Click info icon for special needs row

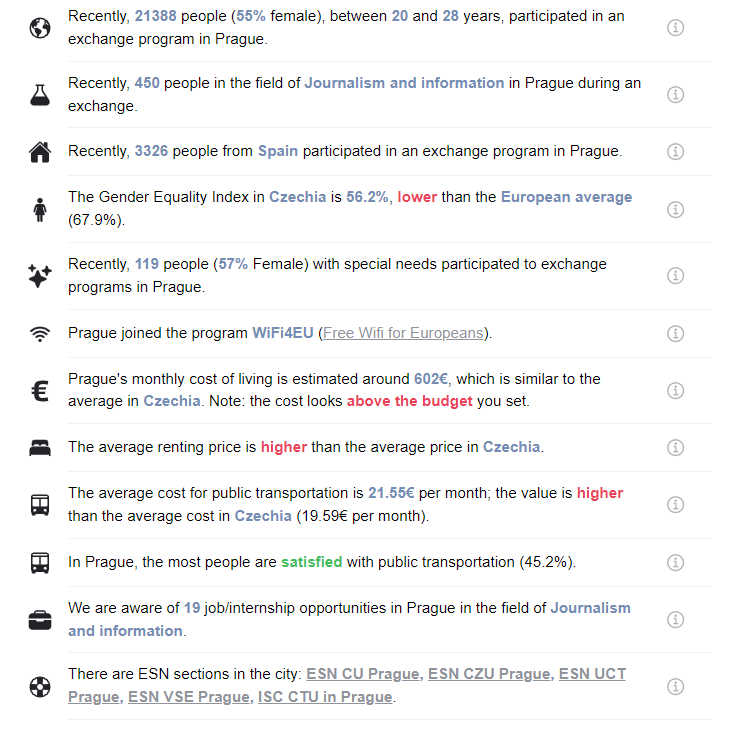tap(675, 275)
